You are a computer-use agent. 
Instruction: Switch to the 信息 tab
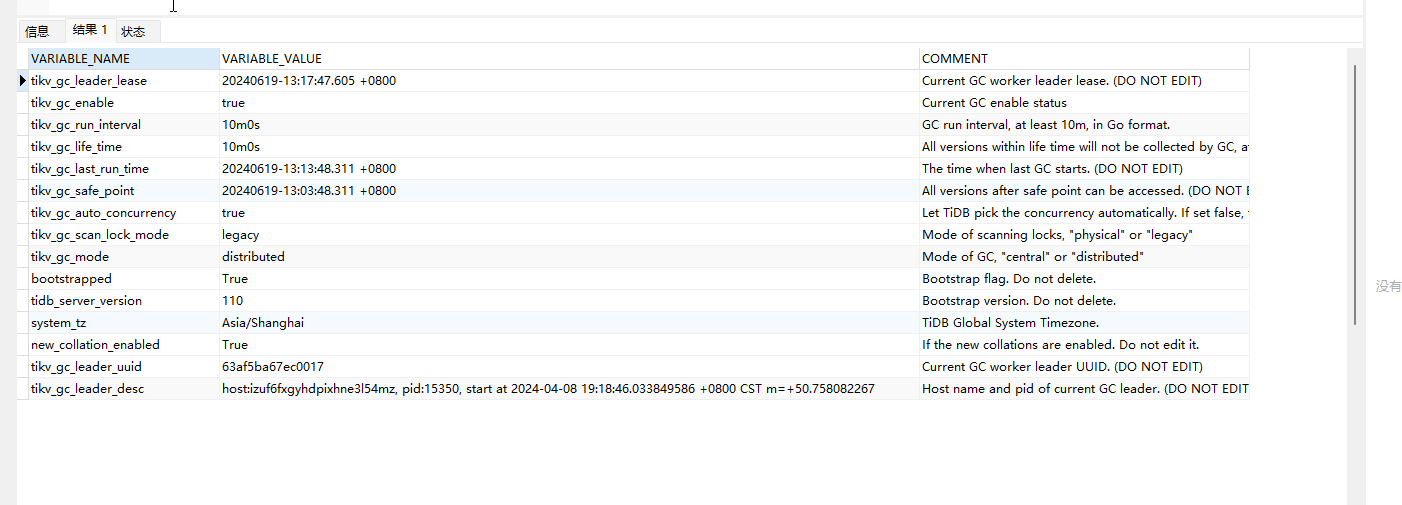37,32
